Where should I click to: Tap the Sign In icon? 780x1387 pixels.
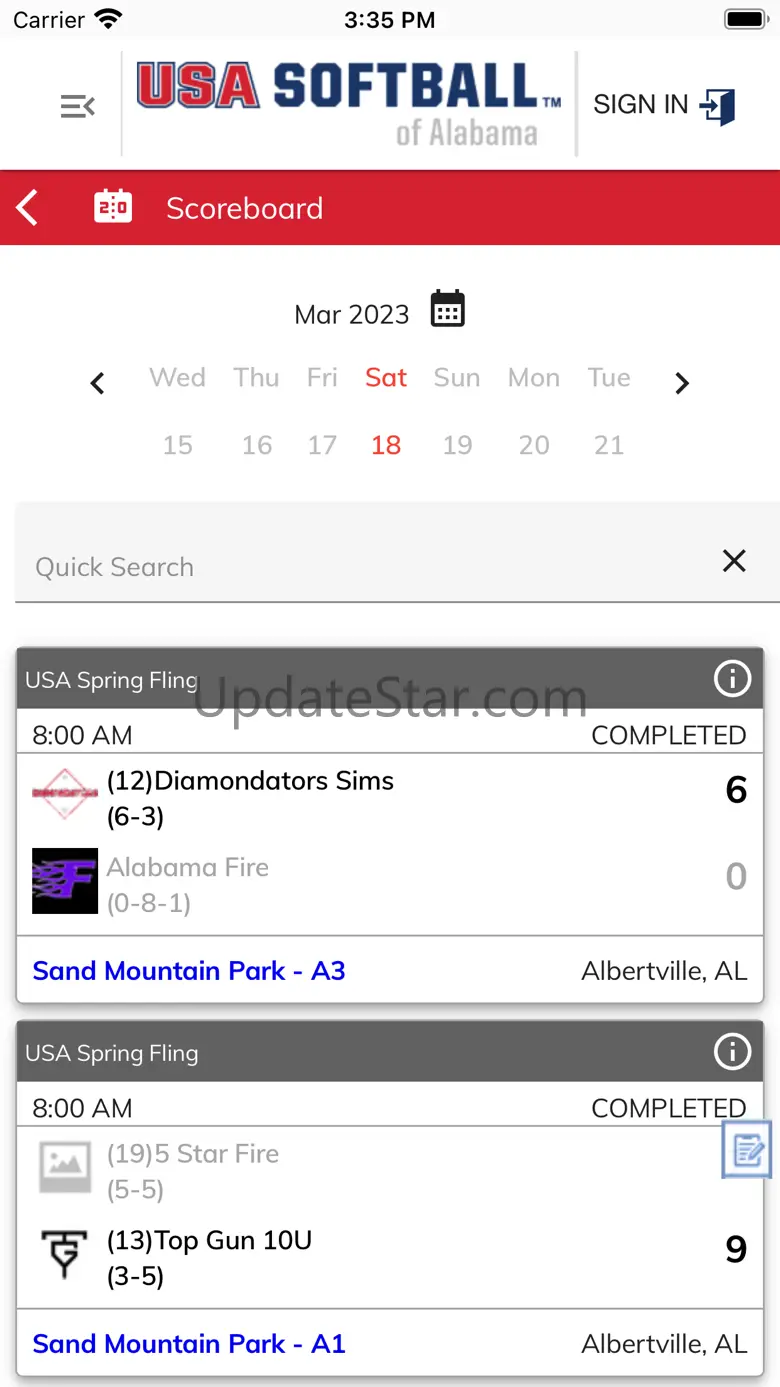pyautogui.click(x=717, y=105)
